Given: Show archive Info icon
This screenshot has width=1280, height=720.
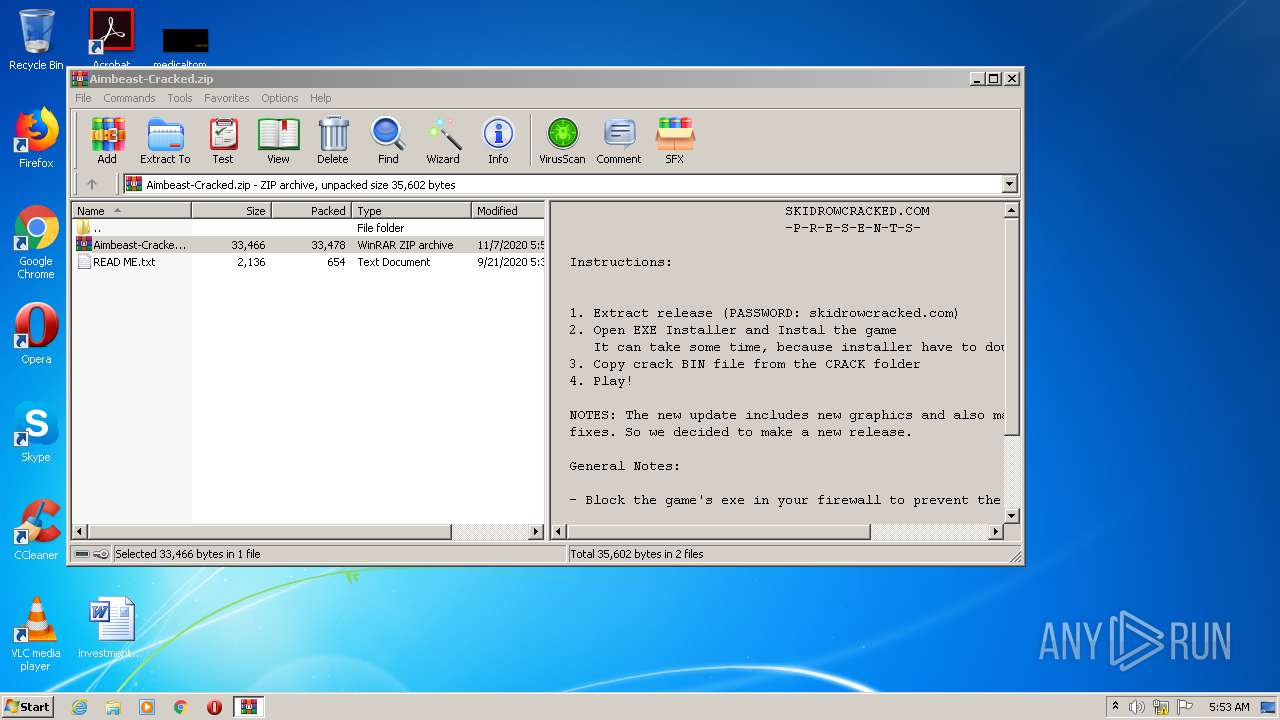Looking at the screenshot, I should tap(498, 140).
